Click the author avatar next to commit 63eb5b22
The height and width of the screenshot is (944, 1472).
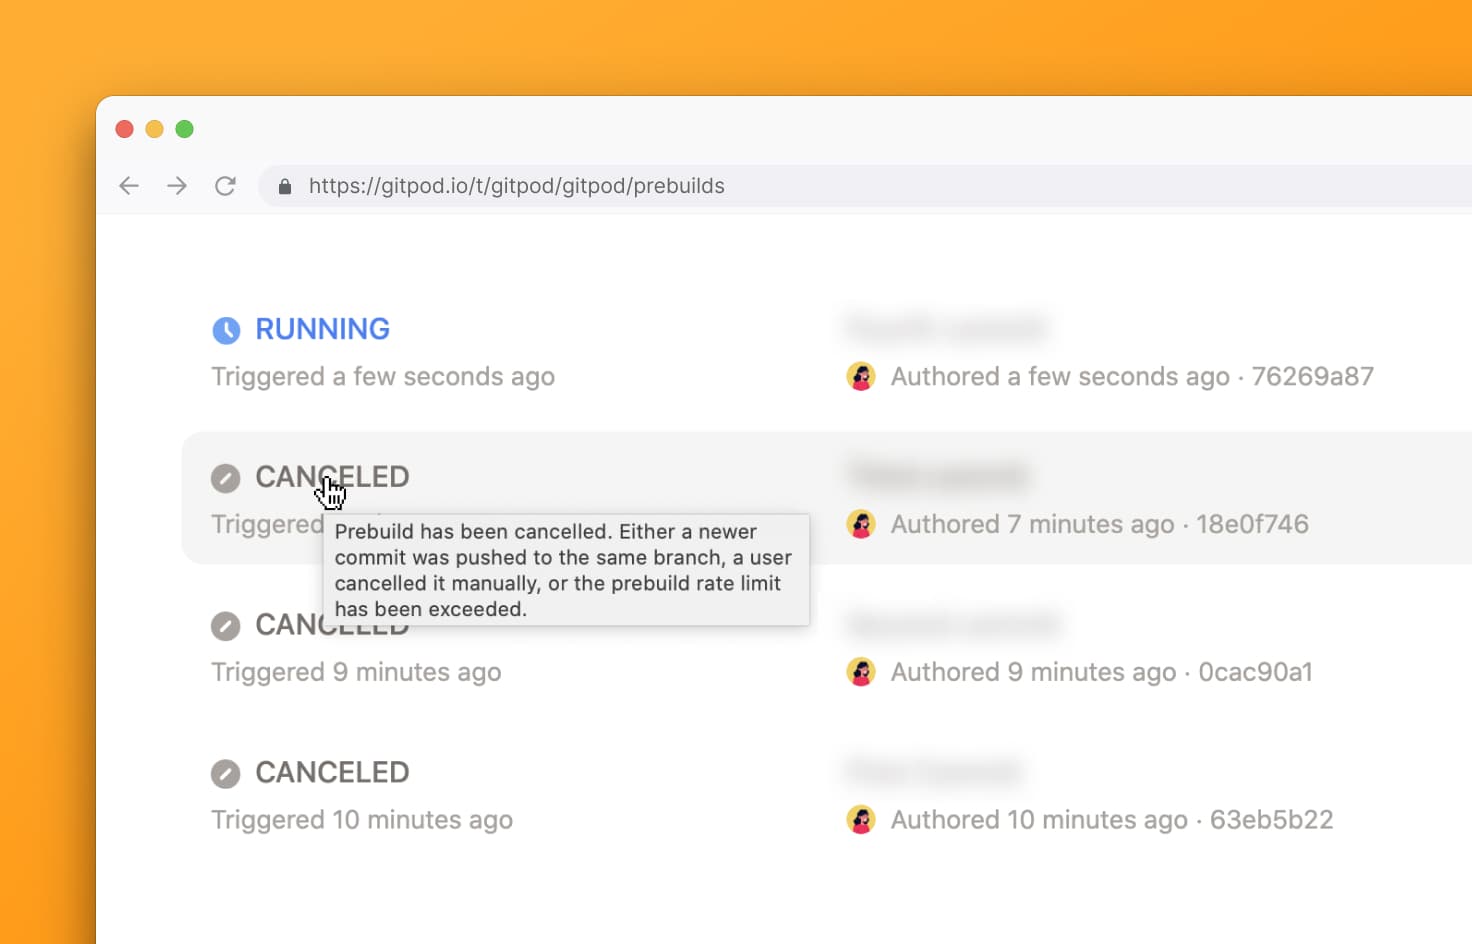861,820
